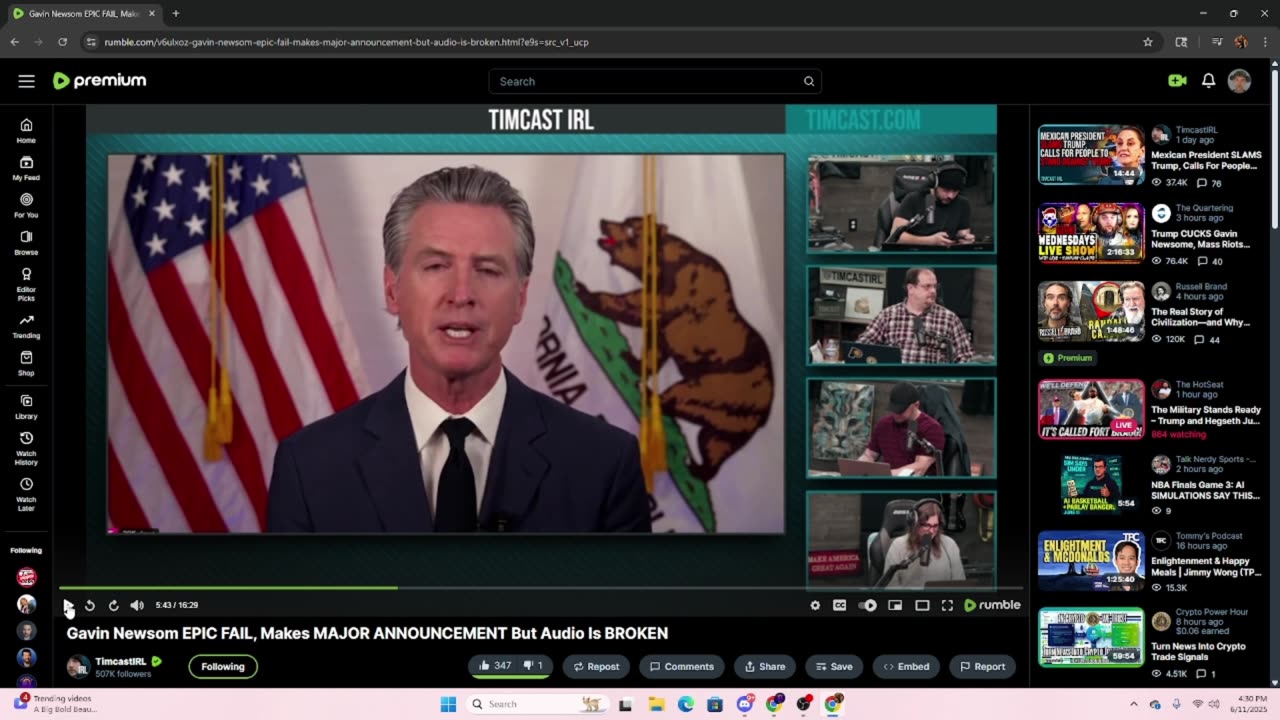Open Browse in the sidebar
This screenshot has height=720, width=1280.
(26, 243)
